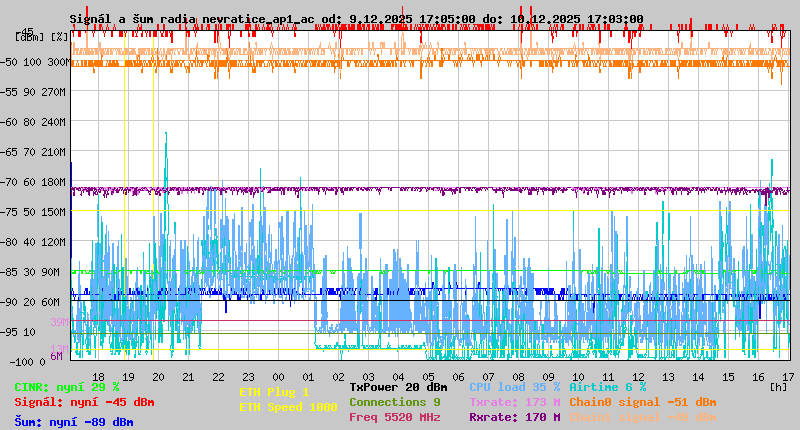Click the '-60 80 240M' y-axis label
Screen dimensions: 800x430
(34, 122)
